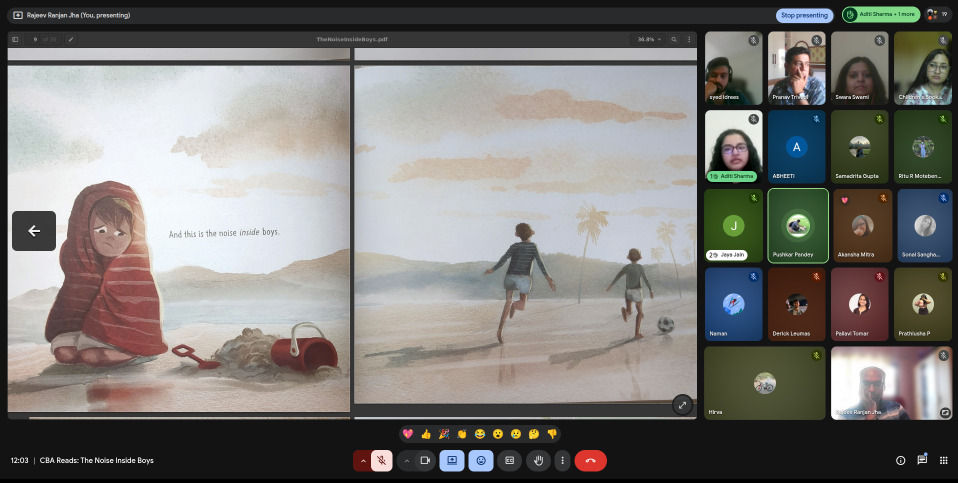Select Derick Leumas participant tile
The height and width of the screenshot is (483, 958).
797,304
